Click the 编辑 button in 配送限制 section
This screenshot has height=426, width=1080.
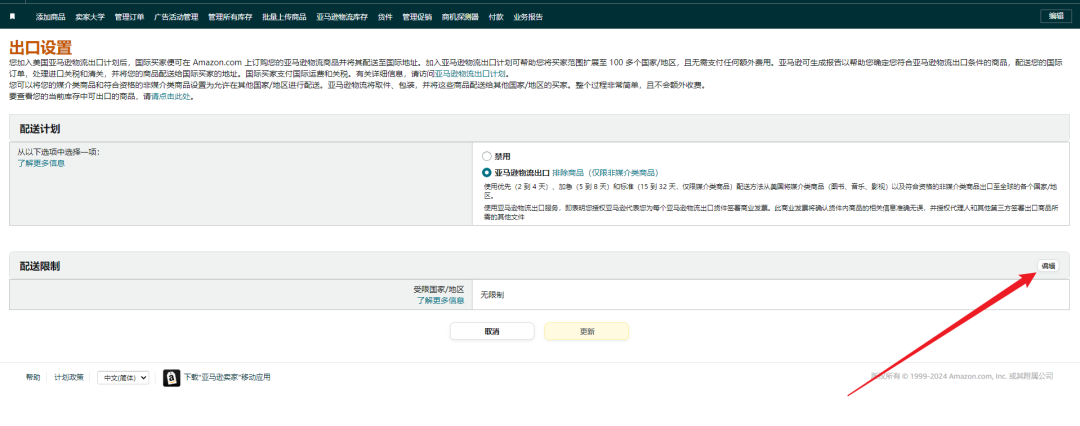point(1048,265)
